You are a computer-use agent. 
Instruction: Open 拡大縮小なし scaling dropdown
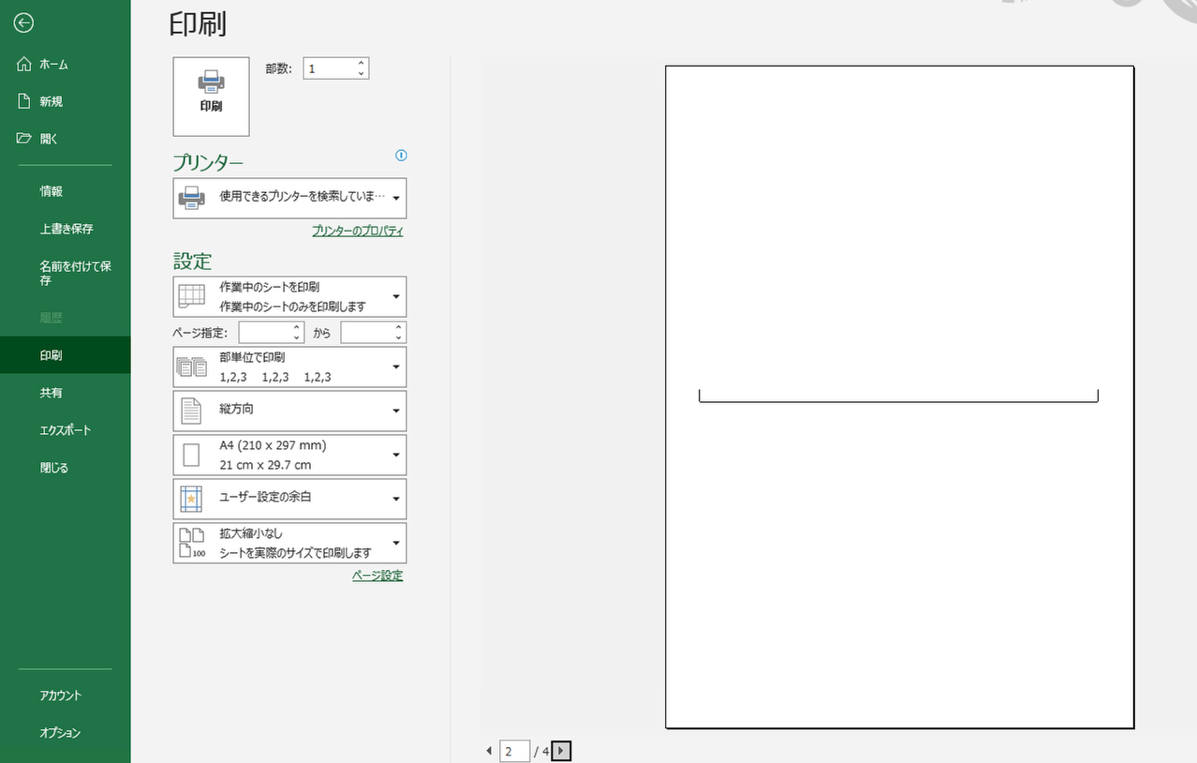[290, 543]
